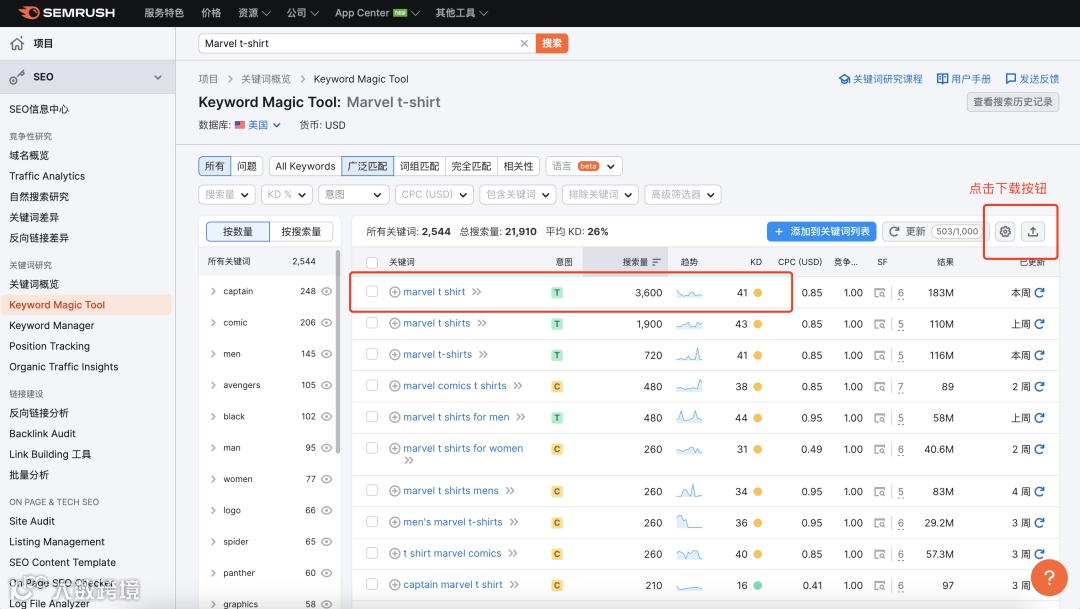Tick the checkbox for captain marvel t shirt
Image resolution: width=1080 pixels, height=609 pixels.
point(372,585)
